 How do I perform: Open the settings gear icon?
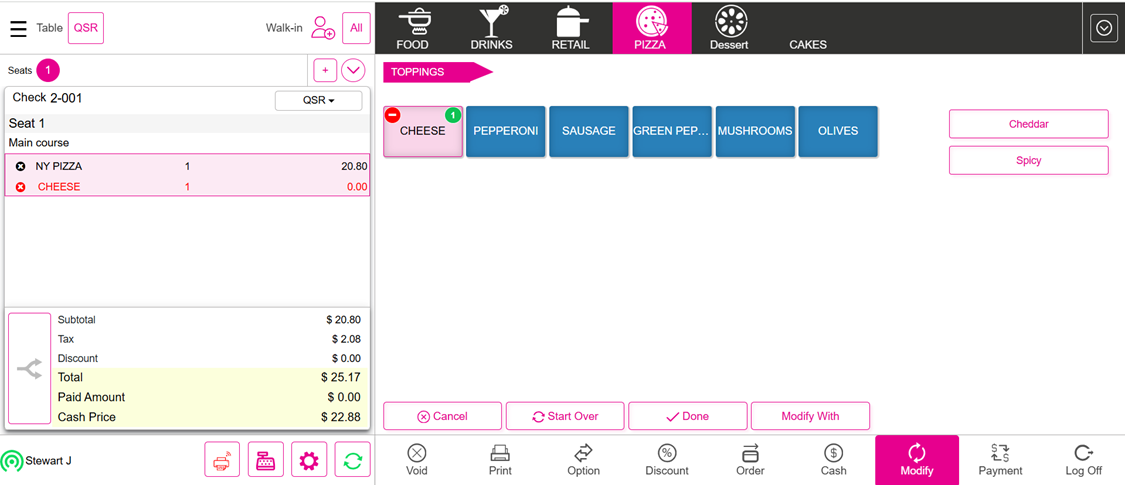[309, 460]
